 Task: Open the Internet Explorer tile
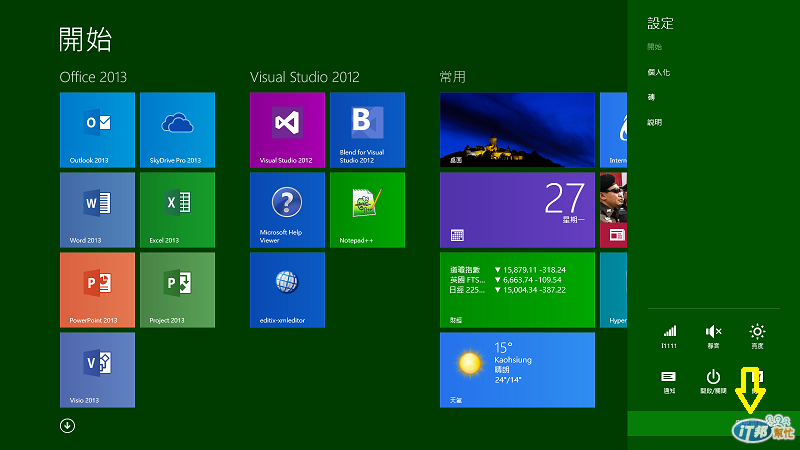[x=614, y=130]
